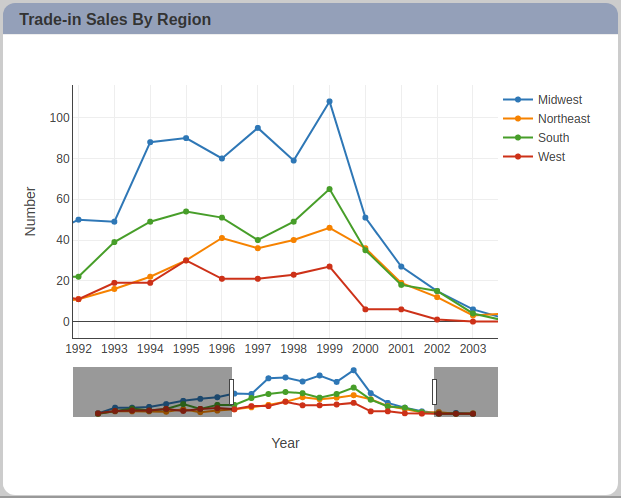Click the Trade-in Sales By Region title
621x499 pixels.
[115, 19]
